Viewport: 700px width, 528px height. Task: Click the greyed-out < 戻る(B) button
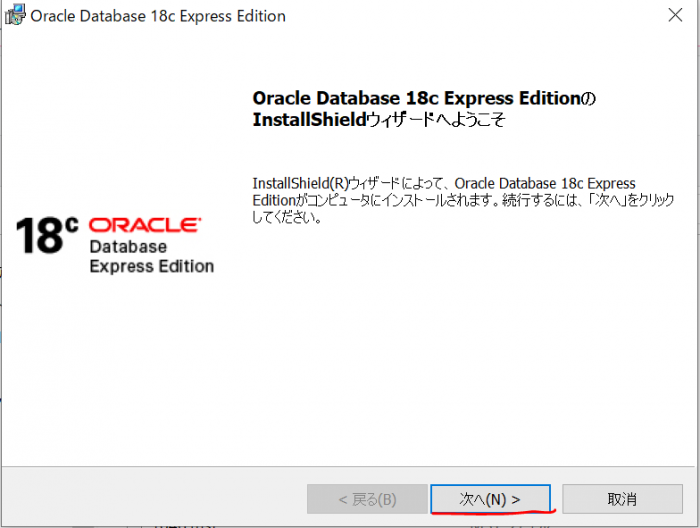[366, 498]
